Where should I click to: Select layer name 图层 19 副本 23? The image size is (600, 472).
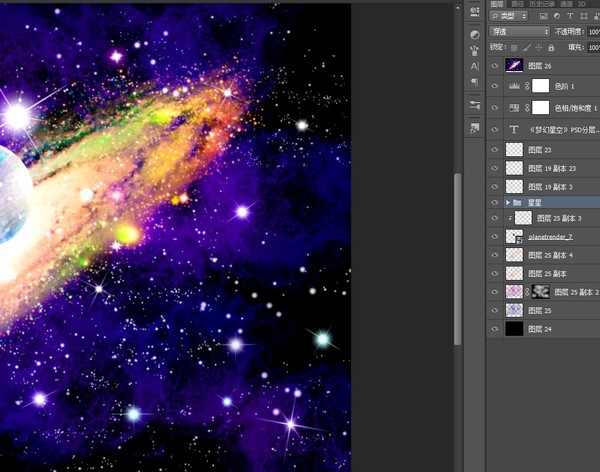(552, 168)
